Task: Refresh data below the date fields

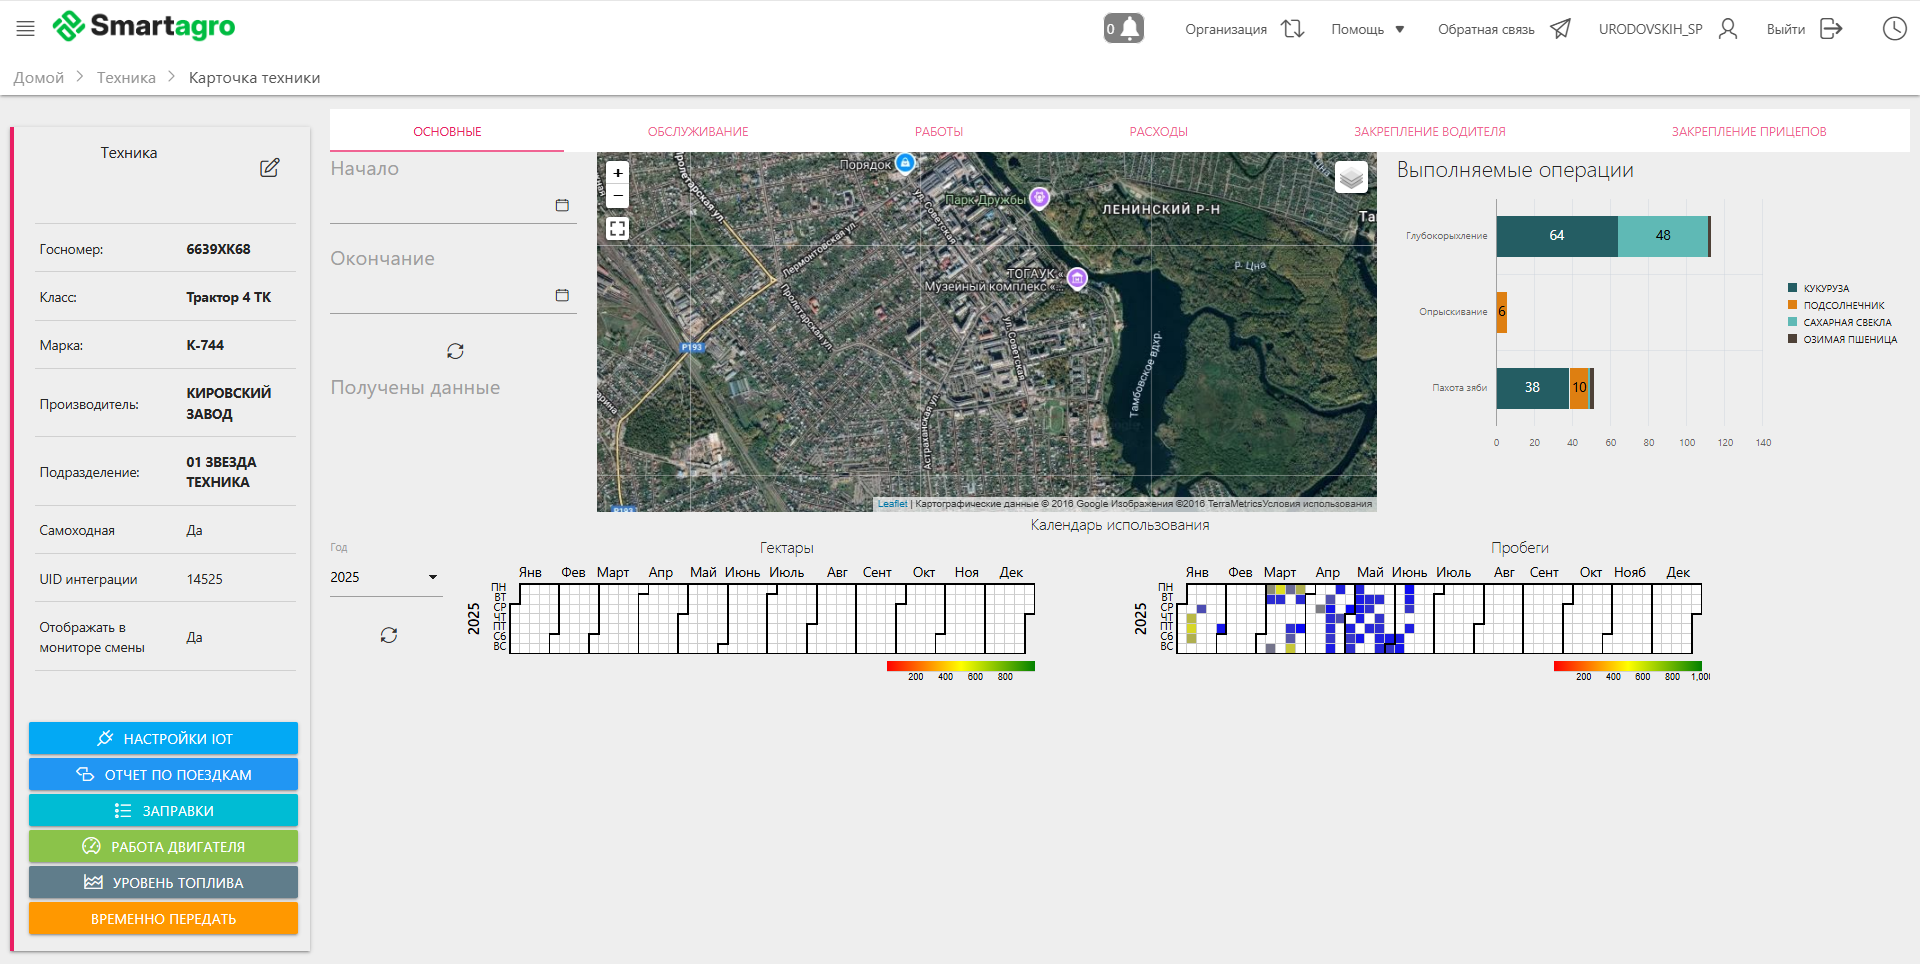Action: tap(455, 351)
